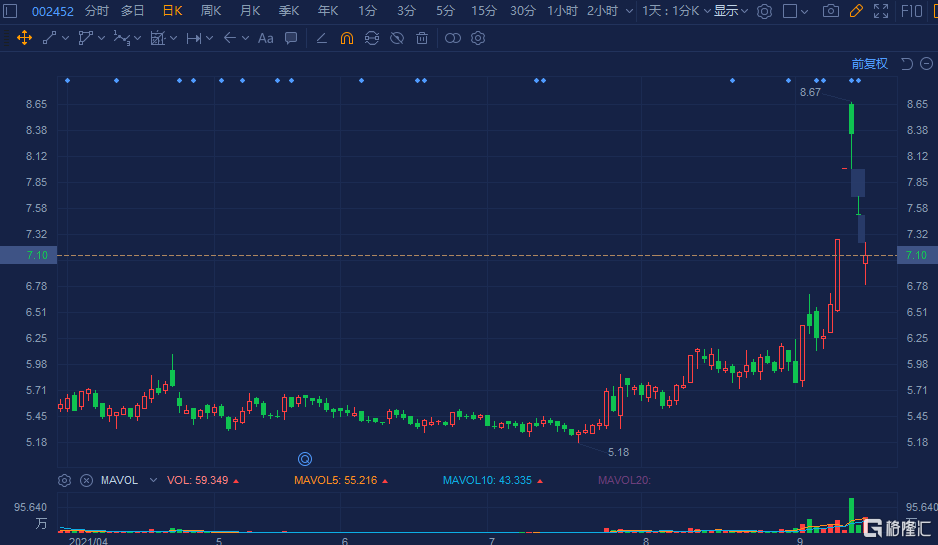The width and height of the screenshot is (938, 545).
Task: Click stock code 002452
Action: [x=53, y=11]
